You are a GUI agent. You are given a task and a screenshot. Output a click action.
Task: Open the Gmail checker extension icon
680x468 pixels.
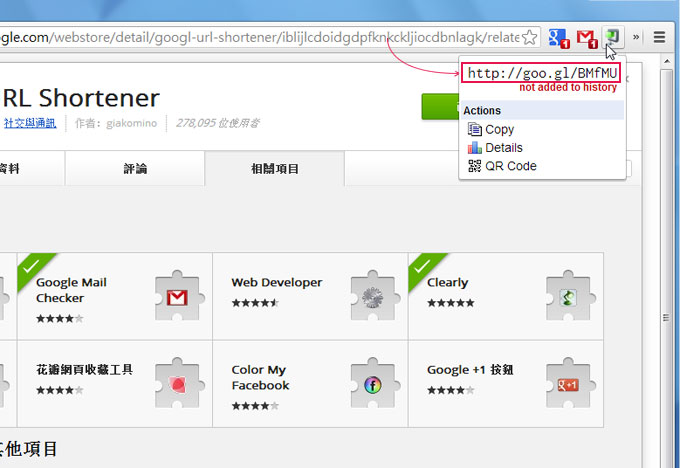click(587, 39)
